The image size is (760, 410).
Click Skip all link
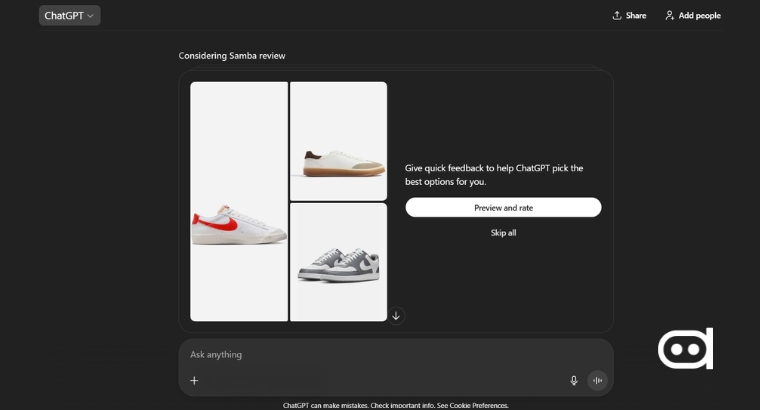(x=503, y=233)
